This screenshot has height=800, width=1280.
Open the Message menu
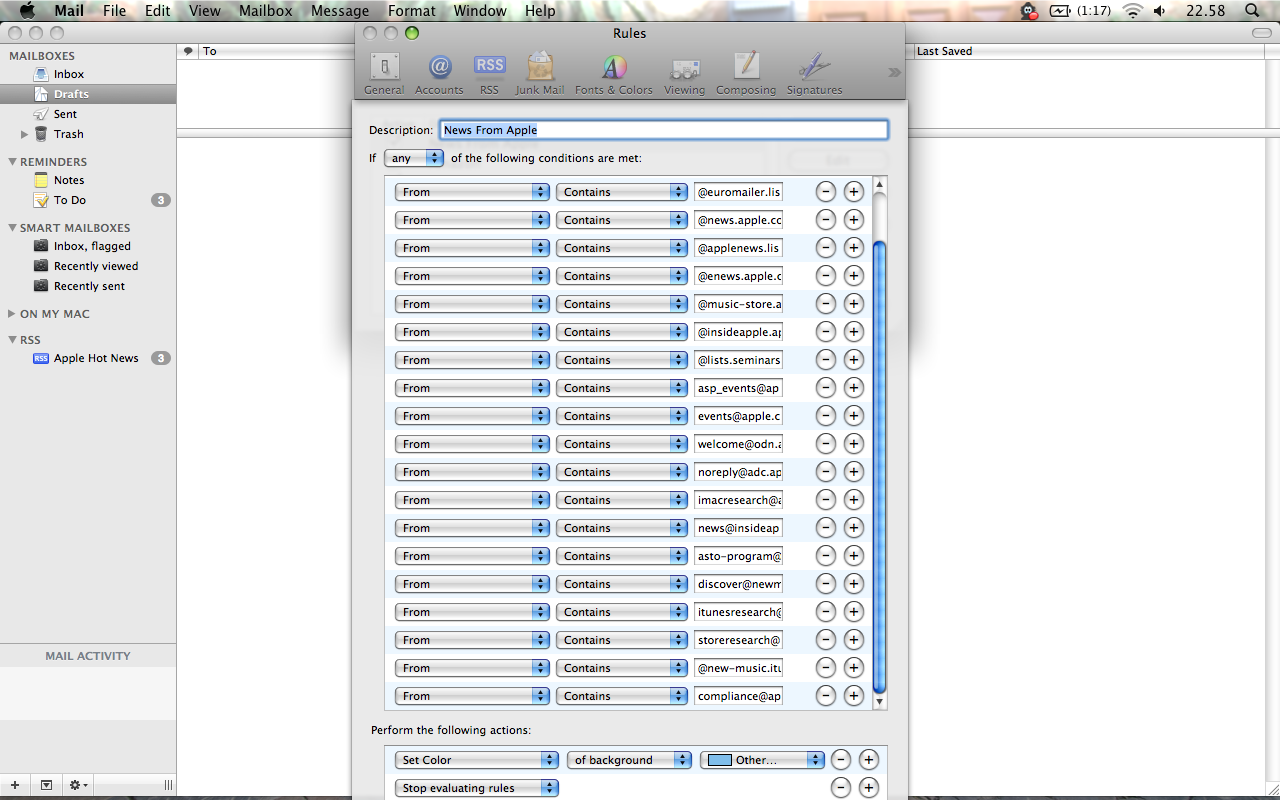[340, 11]
